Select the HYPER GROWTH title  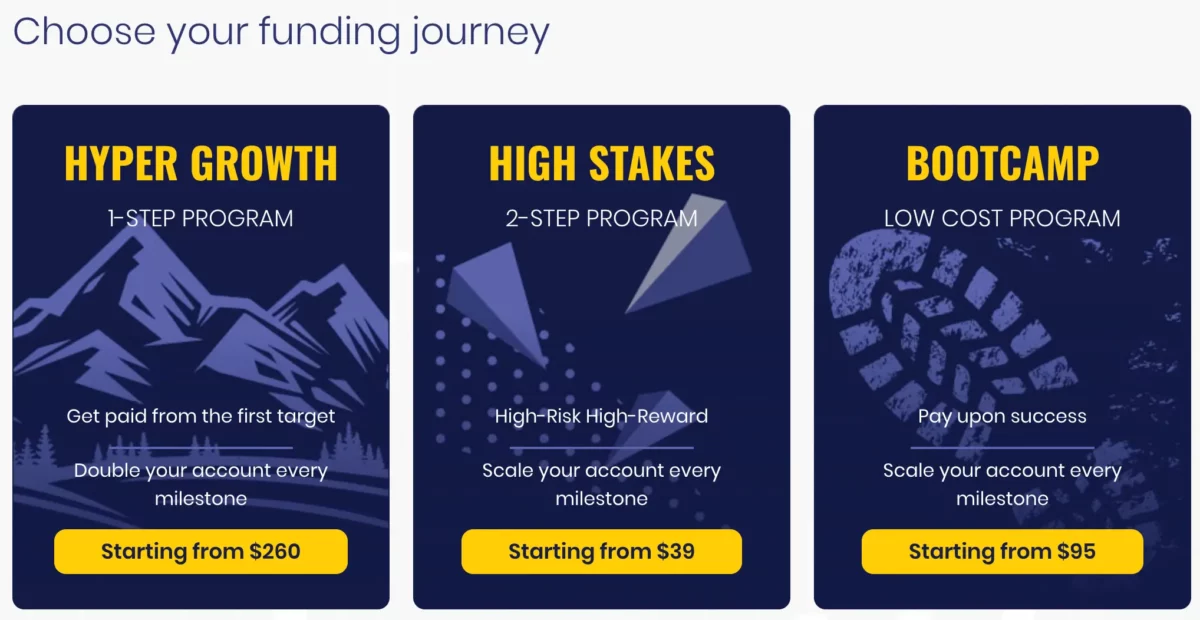pyautogui.click(x=200, y=162)
